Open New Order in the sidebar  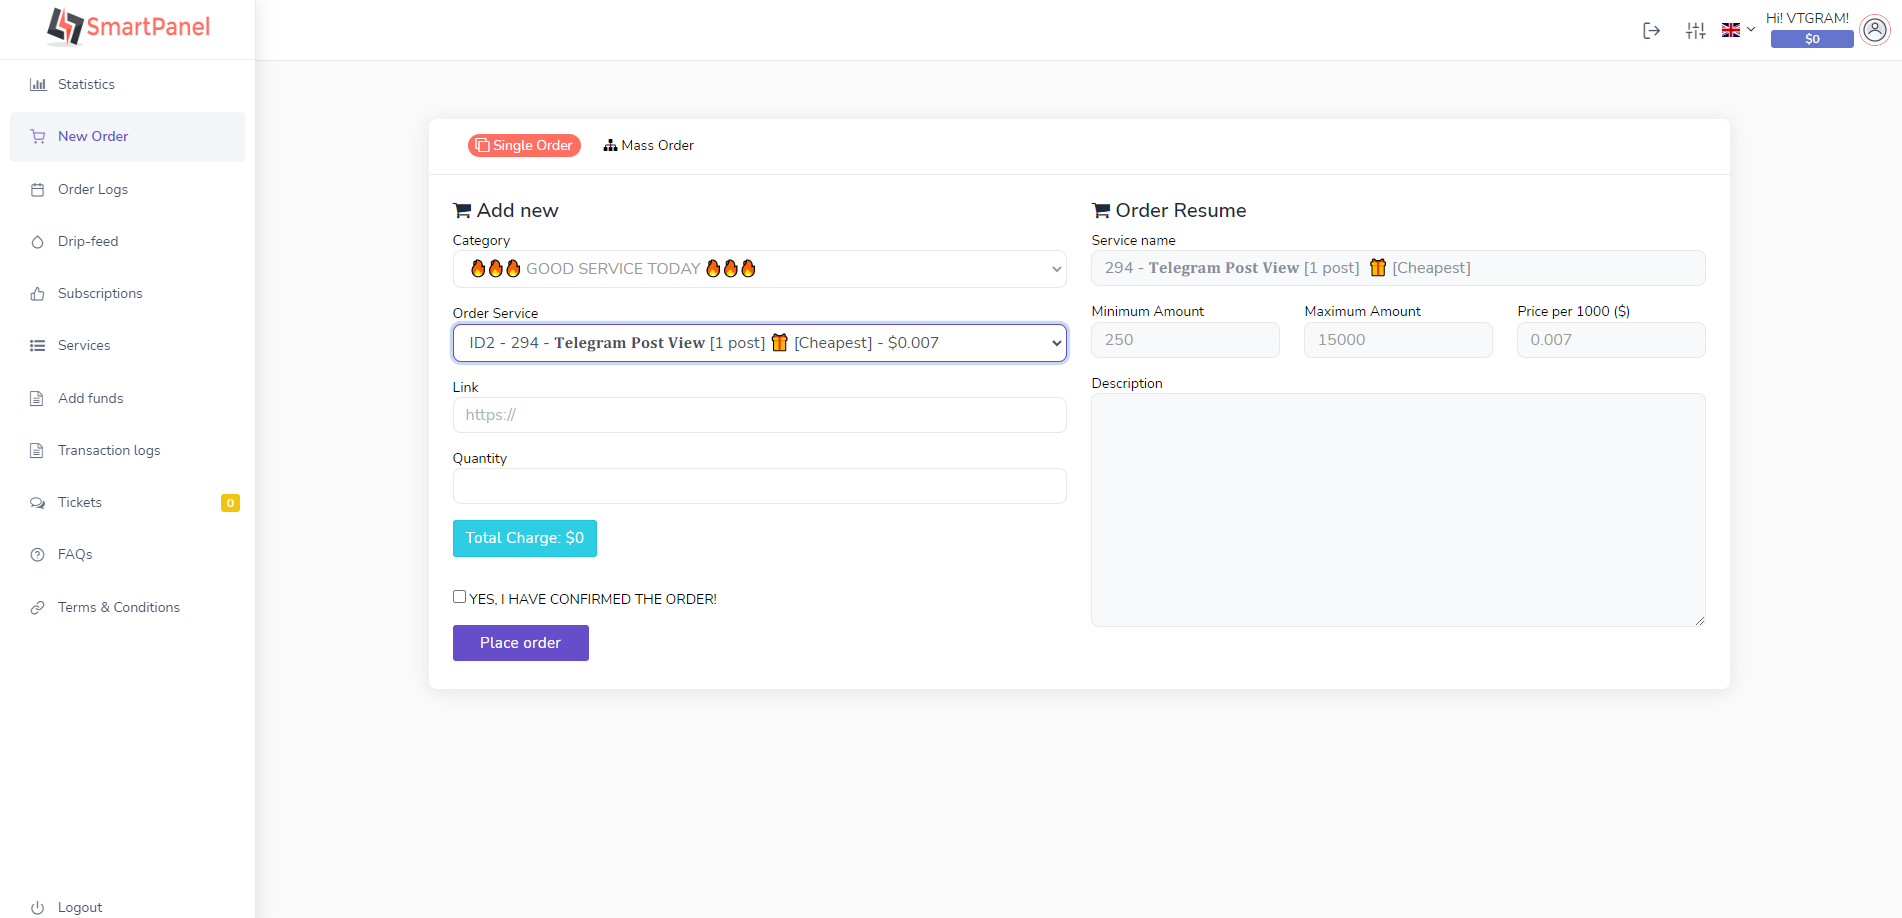(x=127, y=136)
